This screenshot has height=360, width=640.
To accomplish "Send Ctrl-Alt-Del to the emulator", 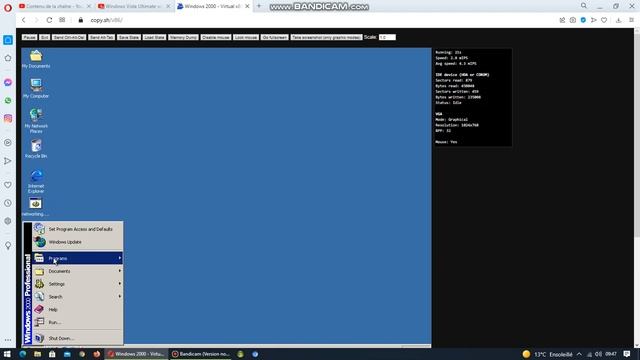I will click(x=69, y=37).
